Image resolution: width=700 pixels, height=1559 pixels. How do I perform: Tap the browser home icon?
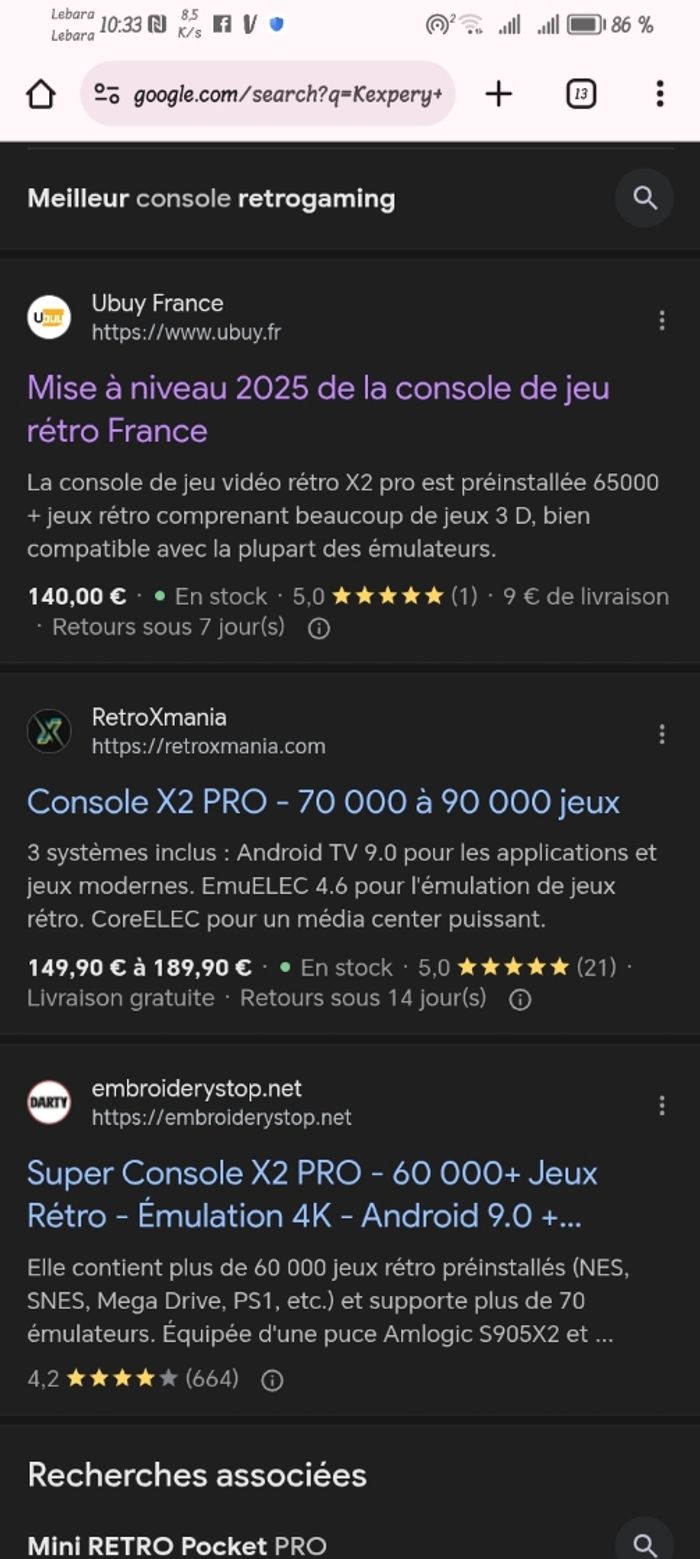pyautogui.click(x=40, y=94)
